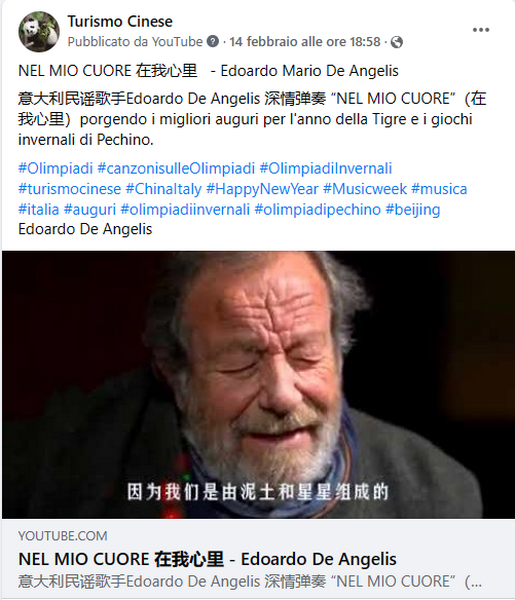515x600 pixels.
Task: Click the video thumbnail of the singer
Action: click(258, 385)
